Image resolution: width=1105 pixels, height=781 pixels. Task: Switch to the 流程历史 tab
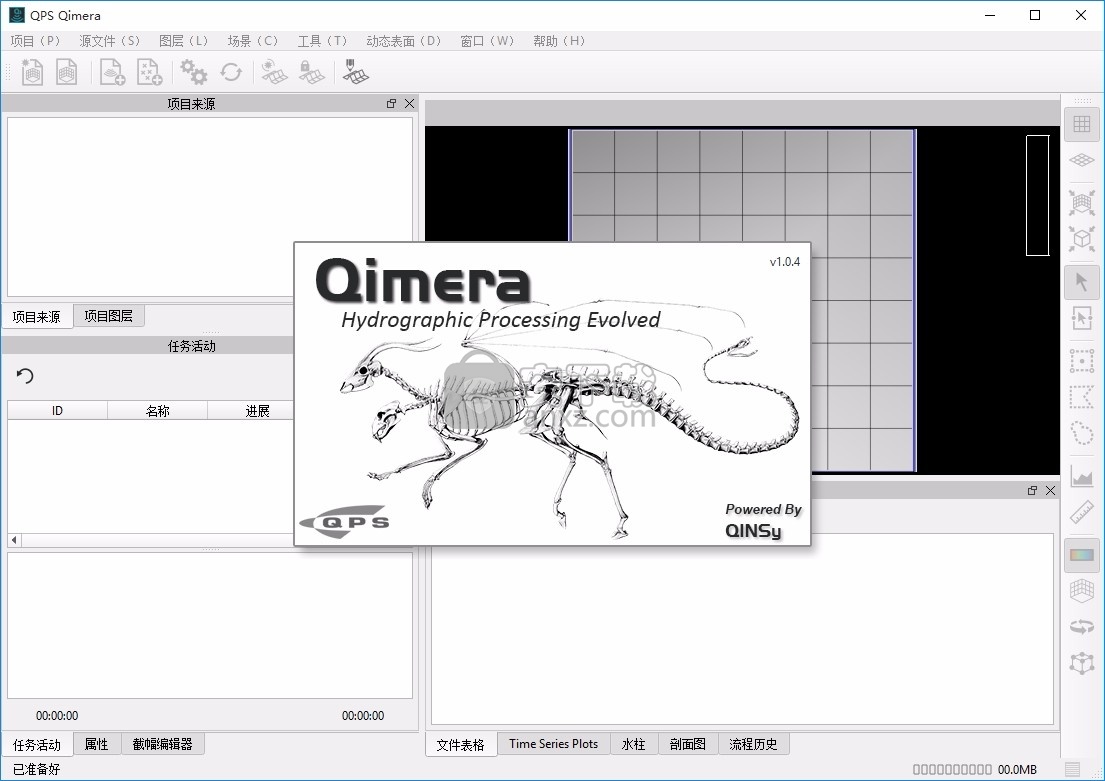(753, 744)
